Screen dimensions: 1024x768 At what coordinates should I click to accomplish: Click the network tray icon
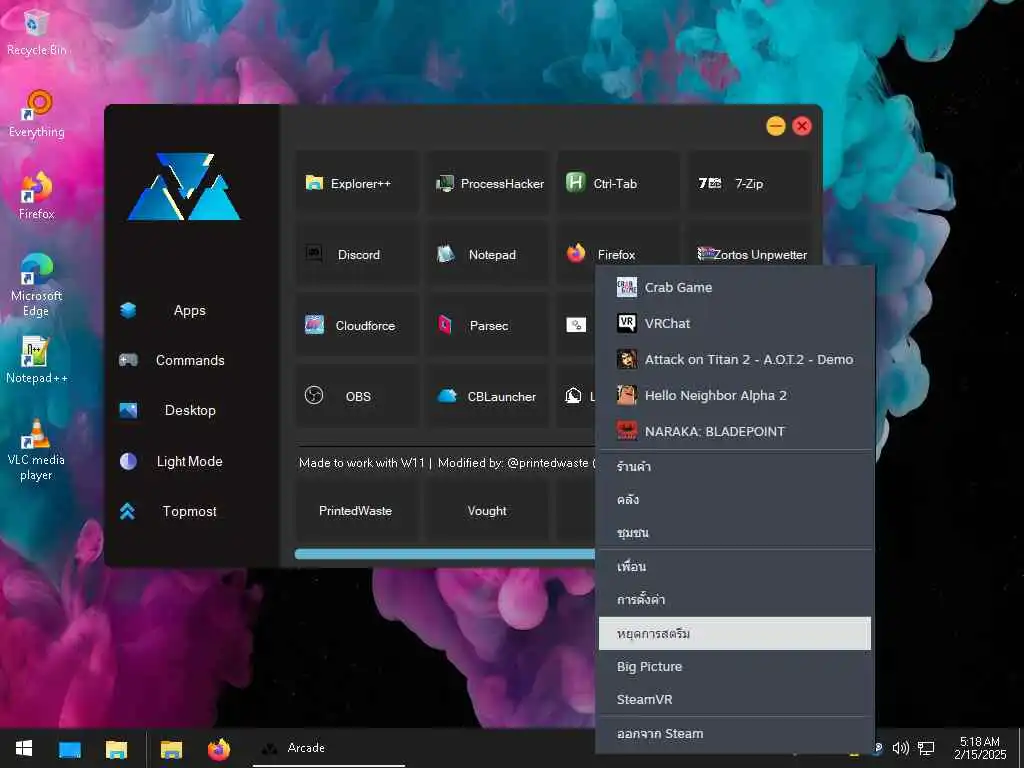925,748
